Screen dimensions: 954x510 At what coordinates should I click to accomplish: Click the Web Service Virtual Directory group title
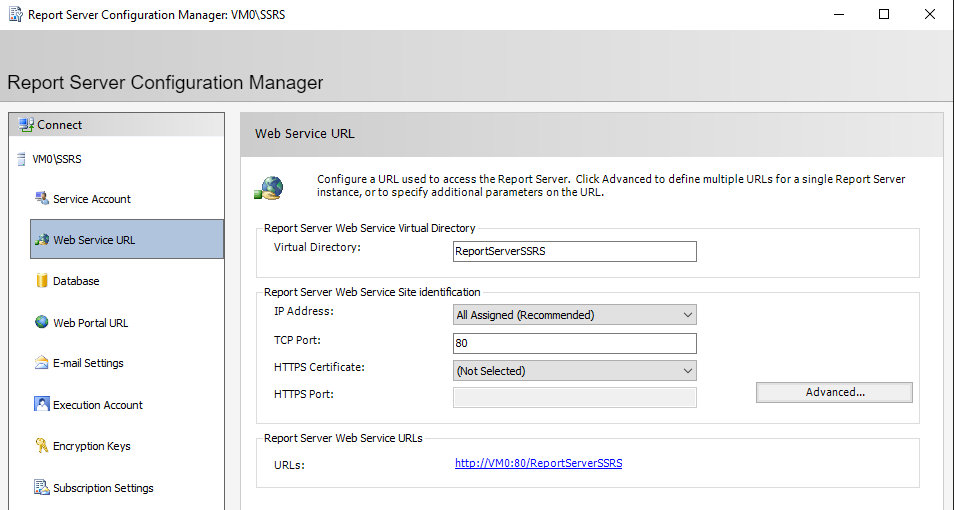(369, 228)
